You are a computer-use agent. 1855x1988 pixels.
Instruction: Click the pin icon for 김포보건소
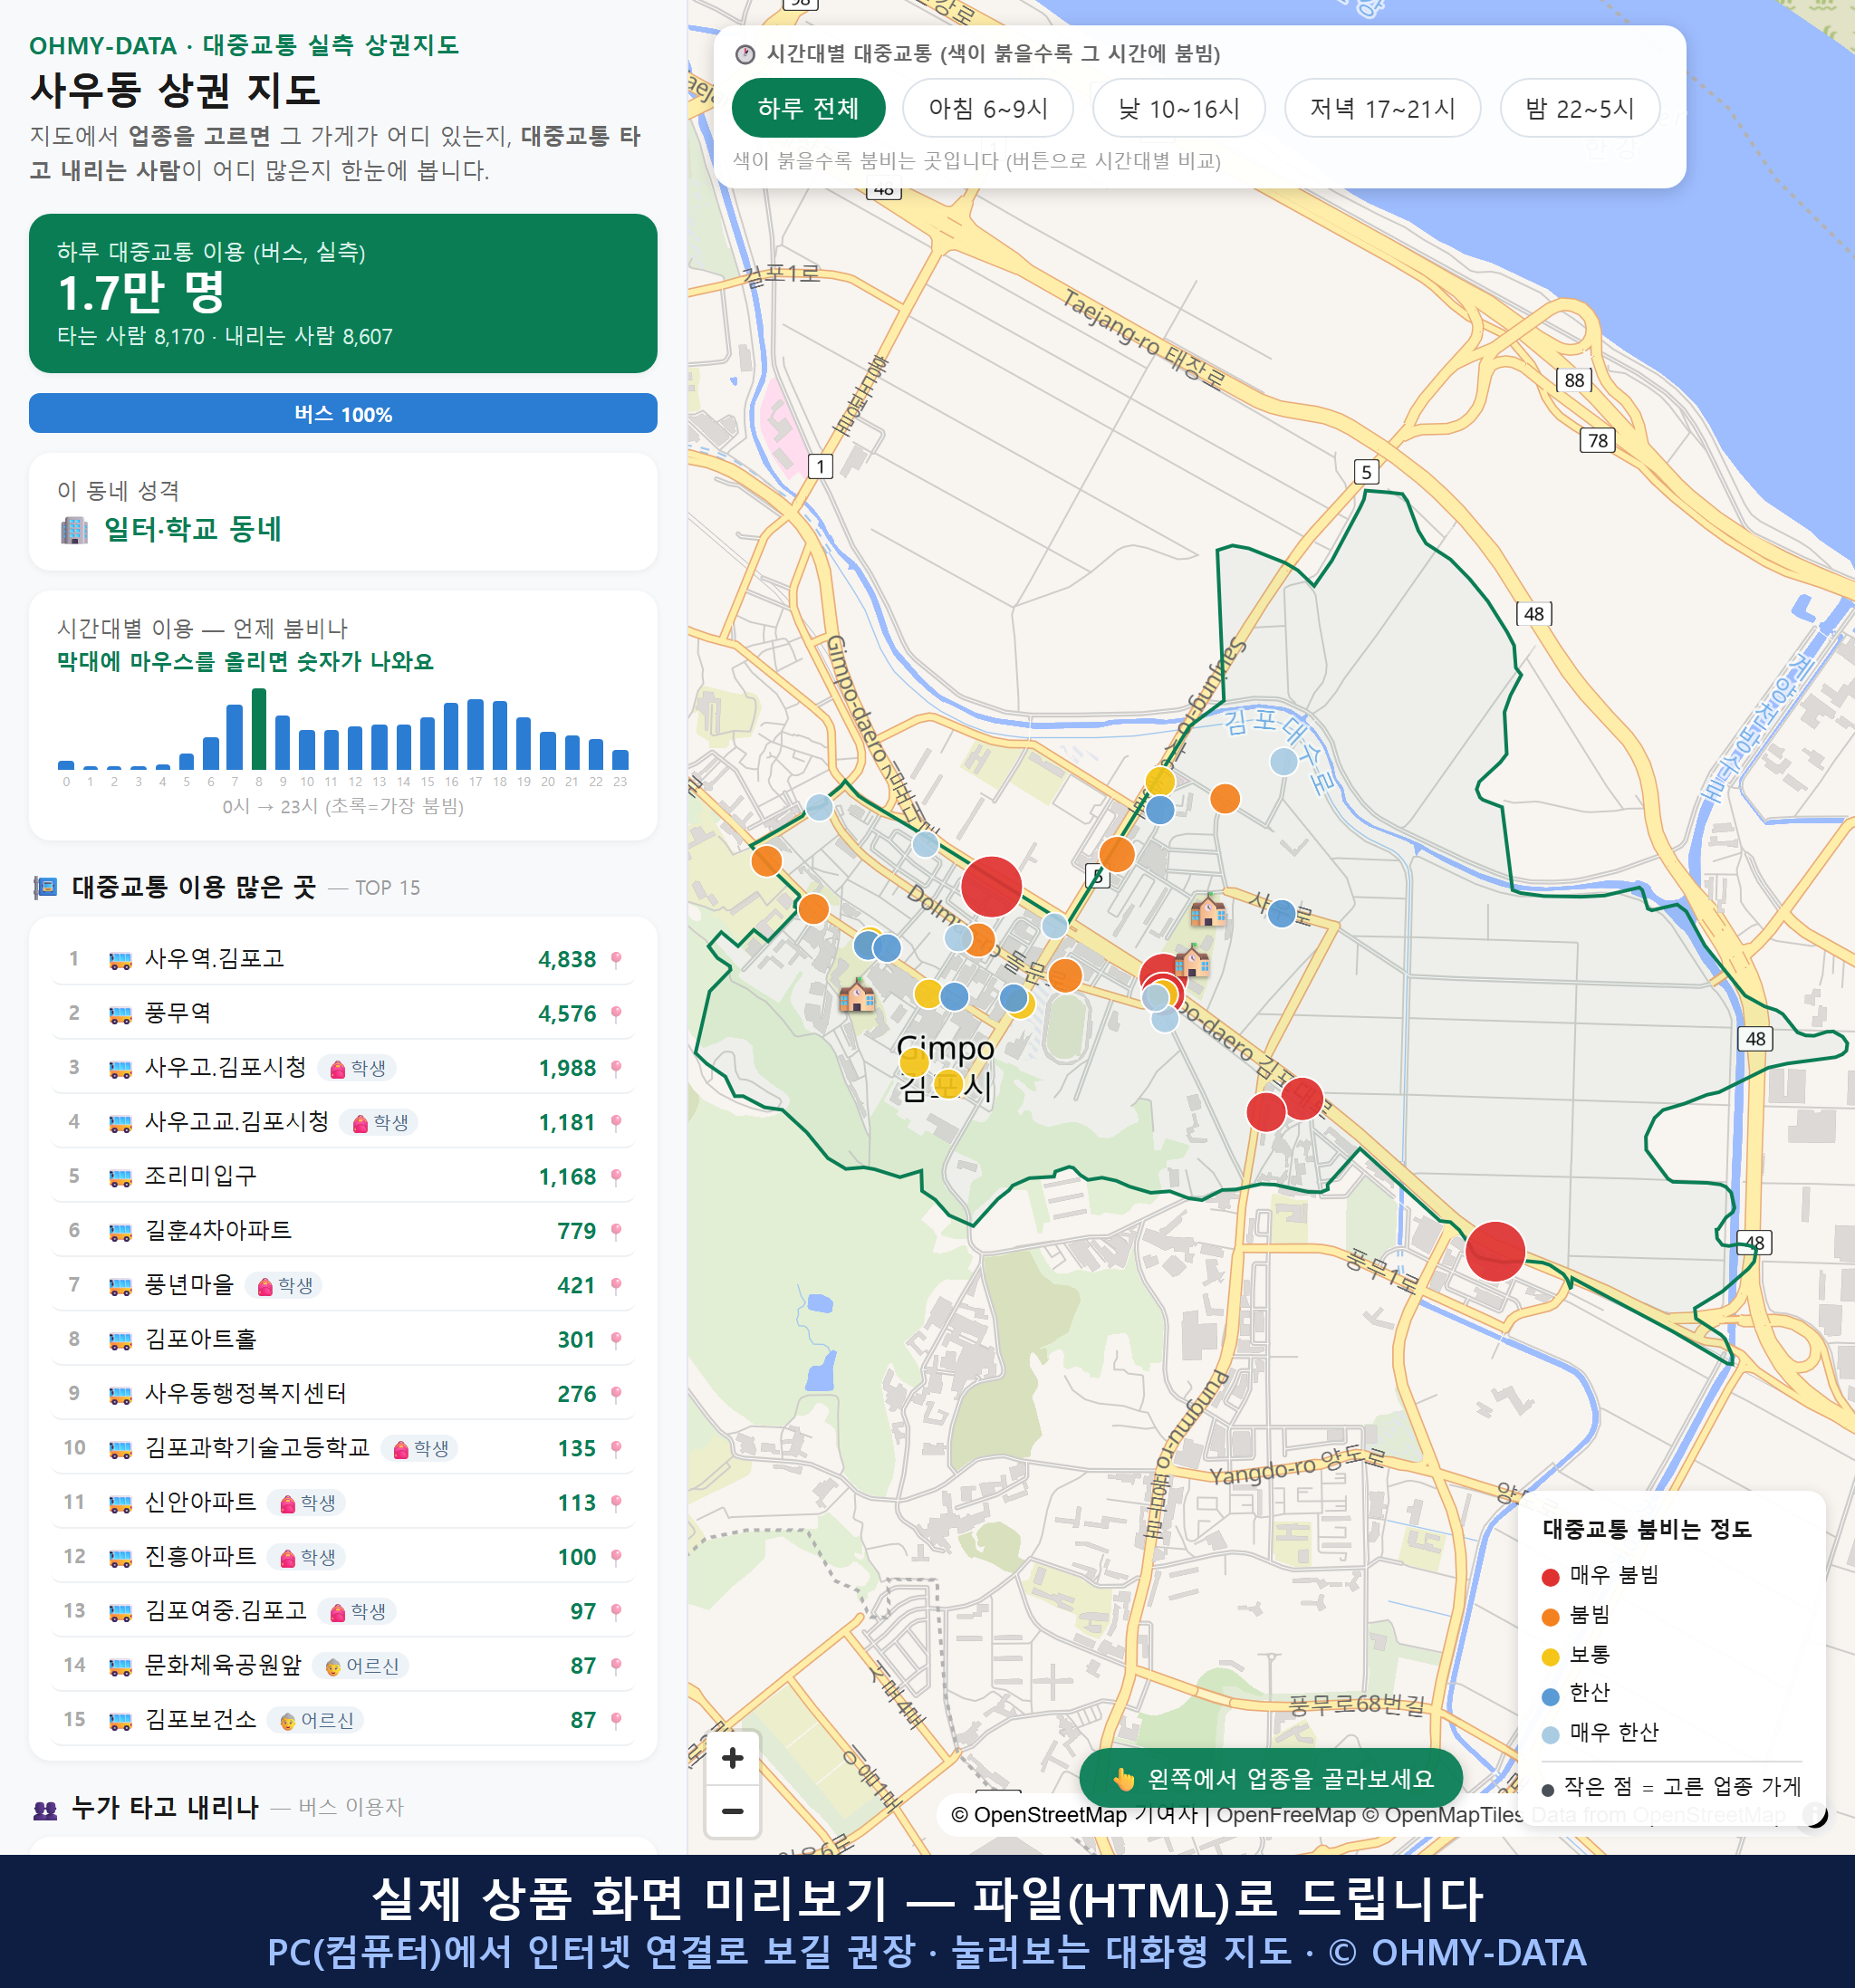click(x=616, y=1720)
